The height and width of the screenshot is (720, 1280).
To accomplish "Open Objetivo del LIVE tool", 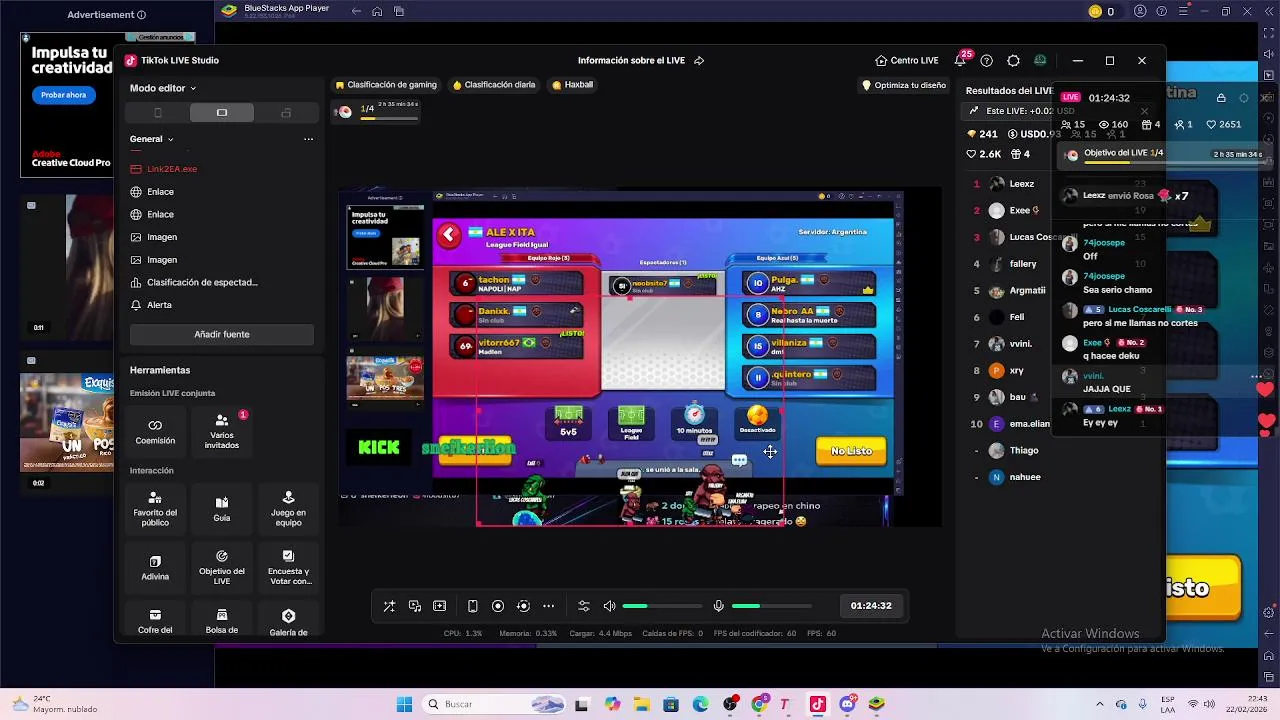I will (x=222, y=568).
